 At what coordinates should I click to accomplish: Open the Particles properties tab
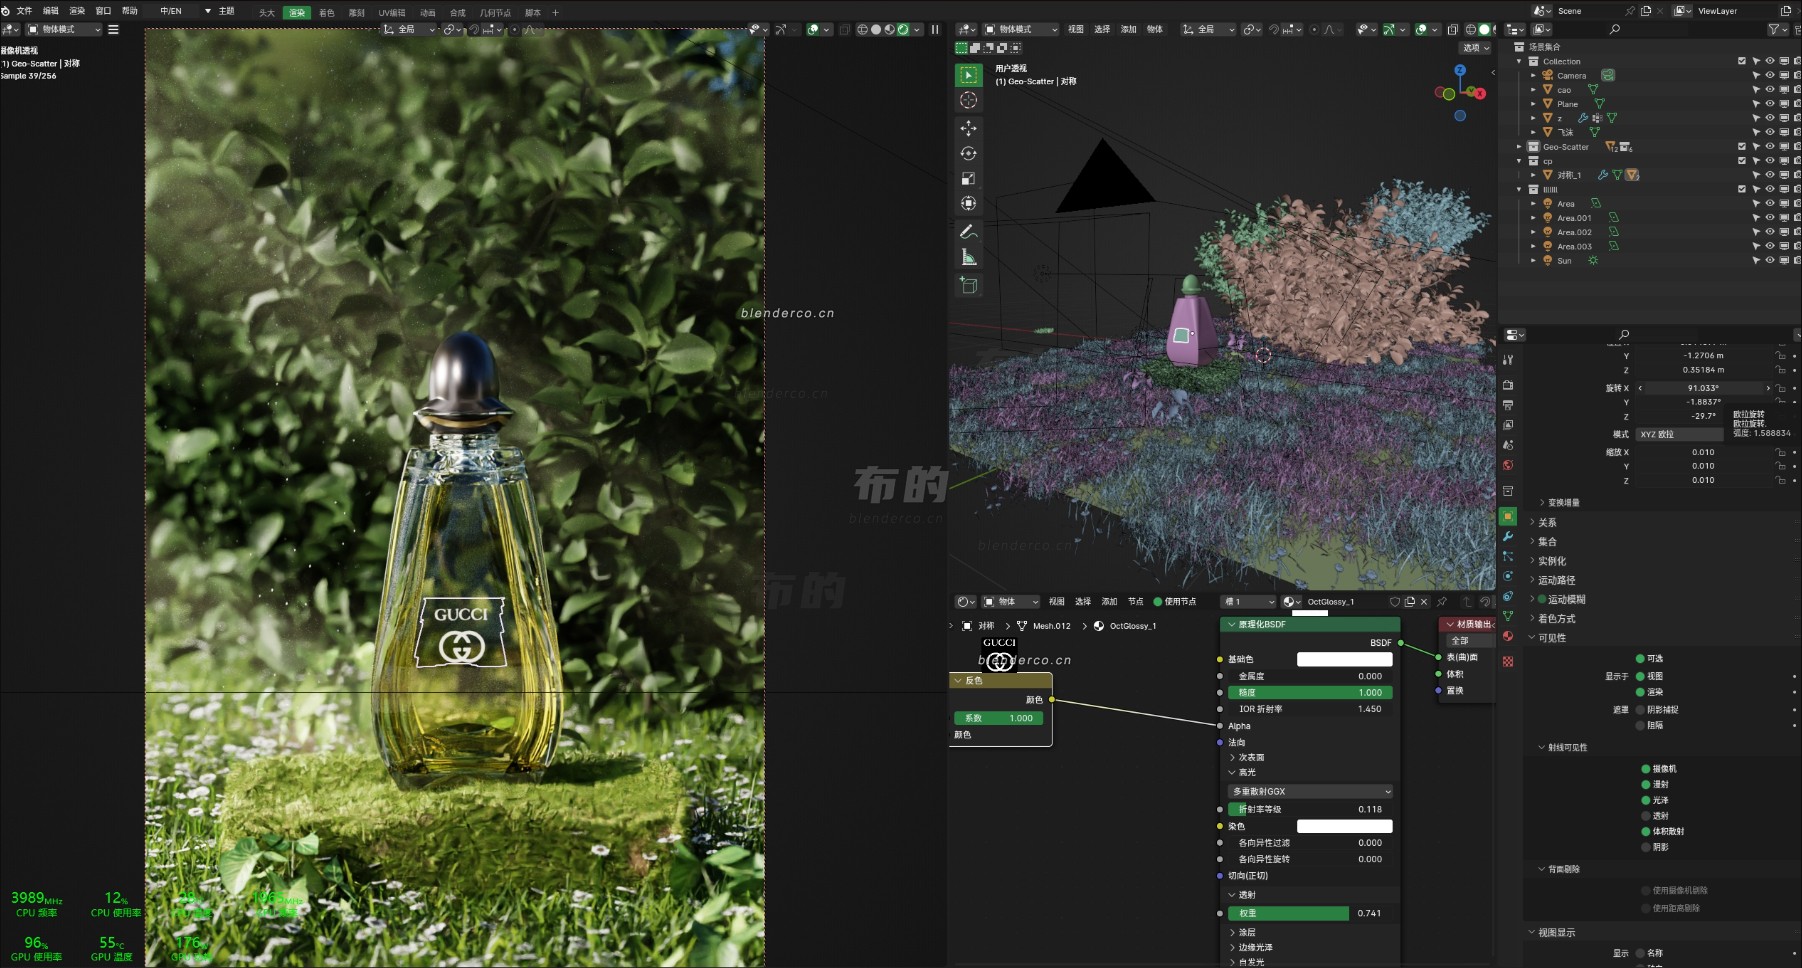1508,557
